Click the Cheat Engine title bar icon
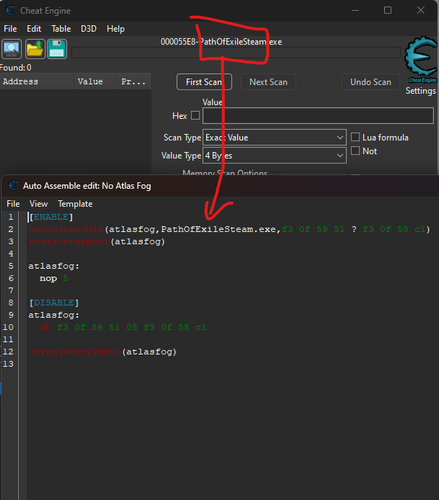The width and height of the screenshot is (439, 500). 11,11
